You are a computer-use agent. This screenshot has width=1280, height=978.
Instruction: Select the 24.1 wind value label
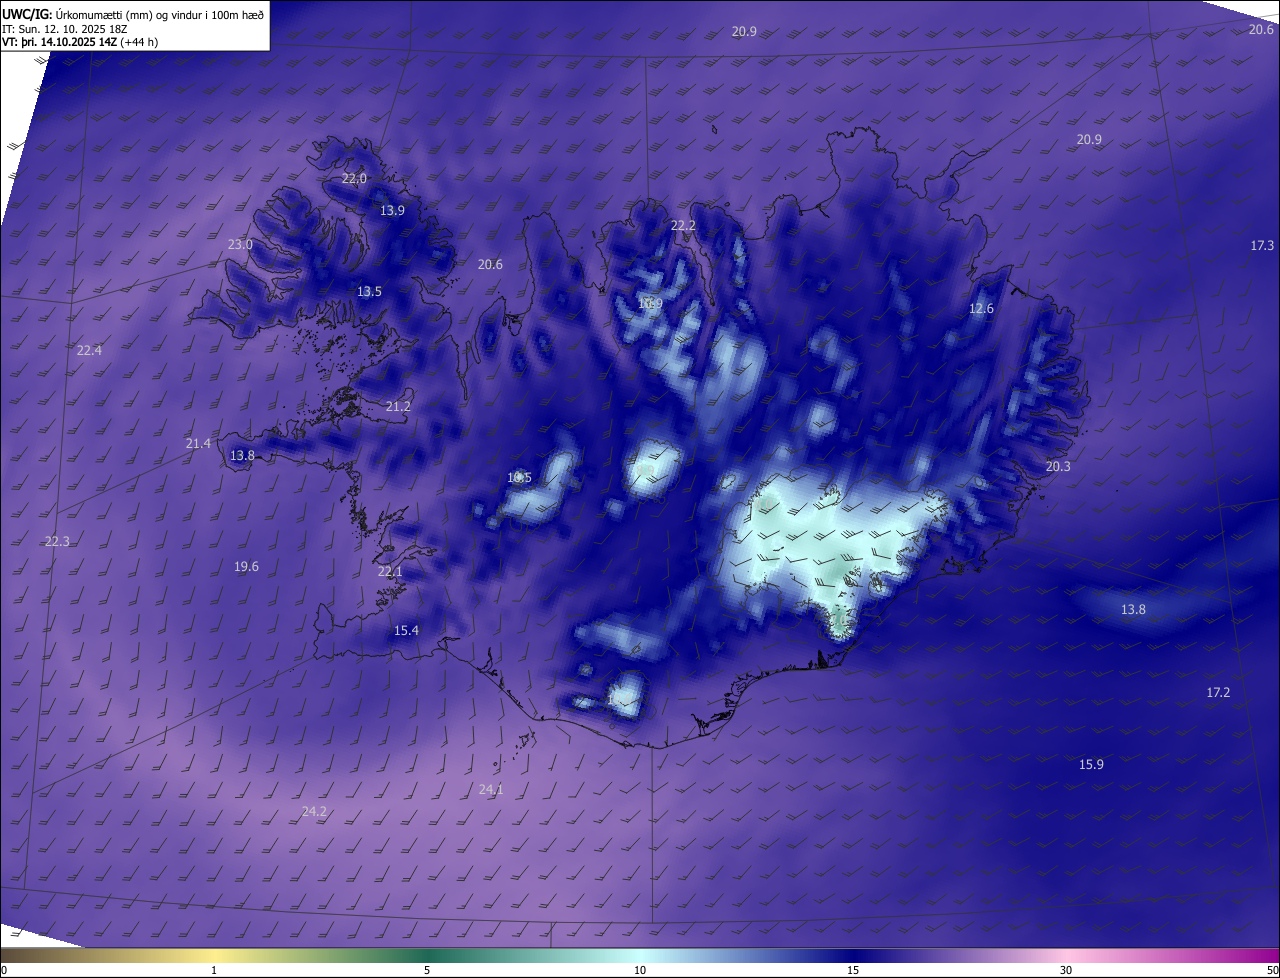pos(491,790)
